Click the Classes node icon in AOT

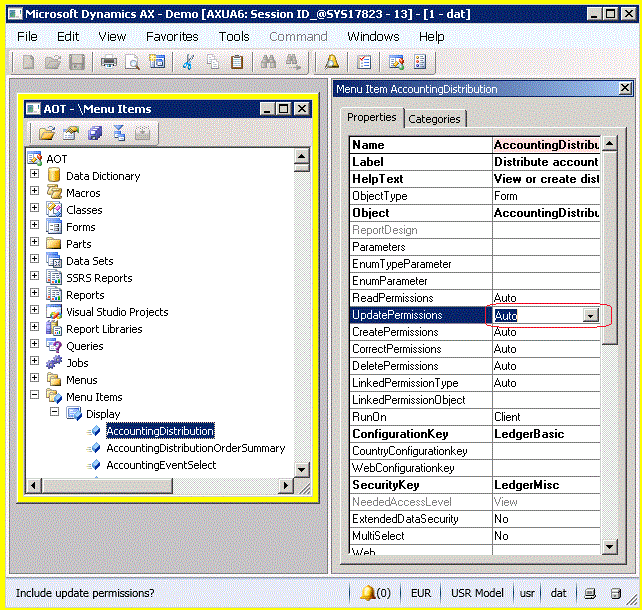(54, 210)
